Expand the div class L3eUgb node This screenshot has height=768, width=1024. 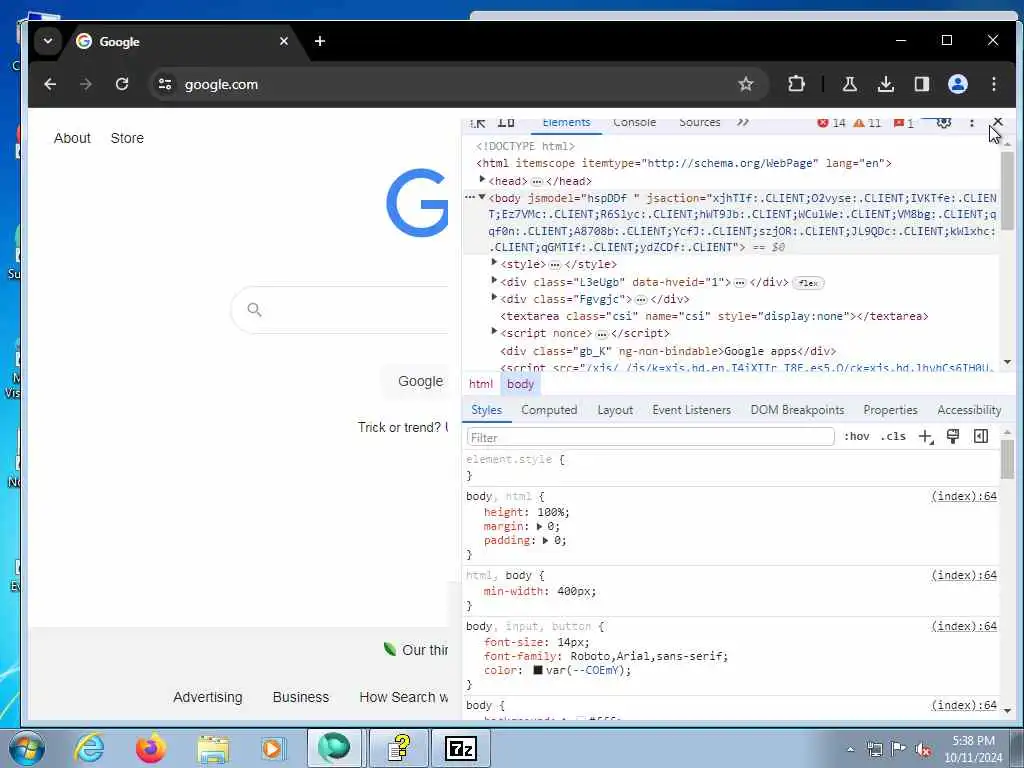click(x=494, y=281)
